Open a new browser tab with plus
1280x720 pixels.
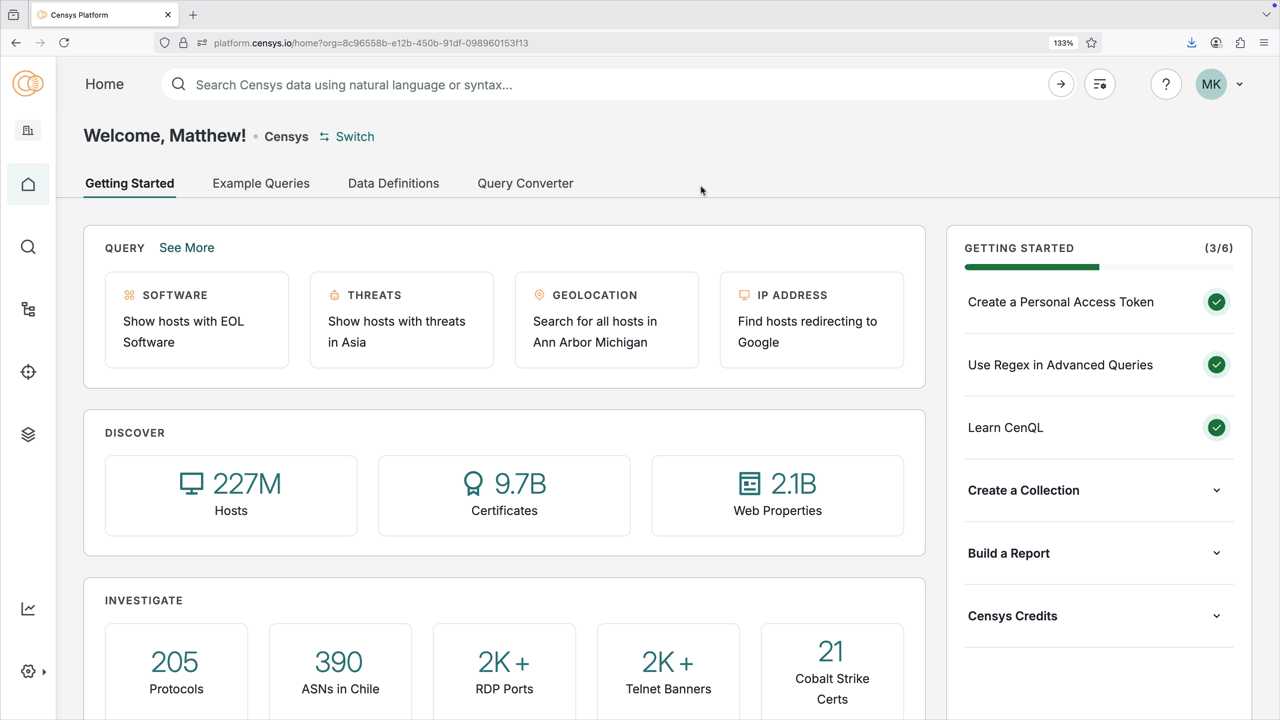[x=193, y=15]
